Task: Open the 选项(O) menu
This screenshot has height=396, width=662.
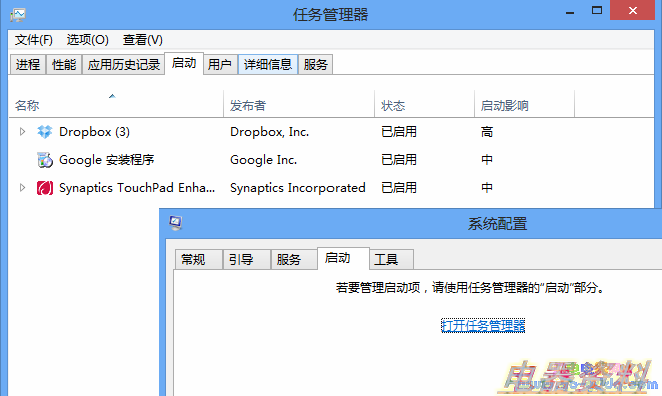Action: pos(87,40)
